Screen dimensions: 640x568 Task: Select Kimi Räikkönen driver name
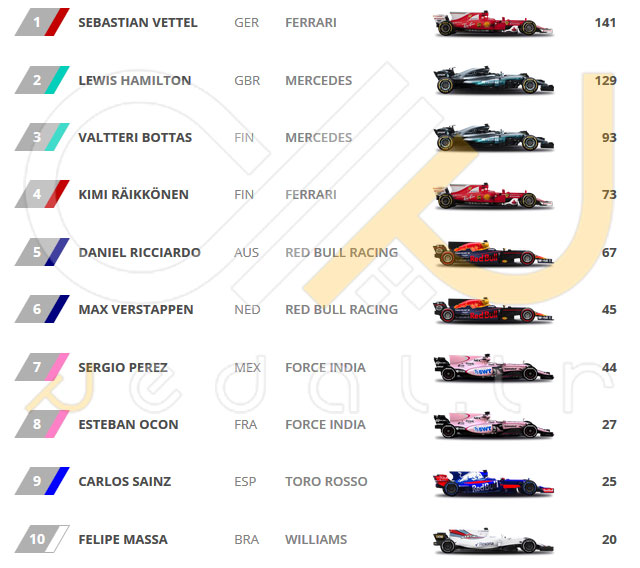133,195
